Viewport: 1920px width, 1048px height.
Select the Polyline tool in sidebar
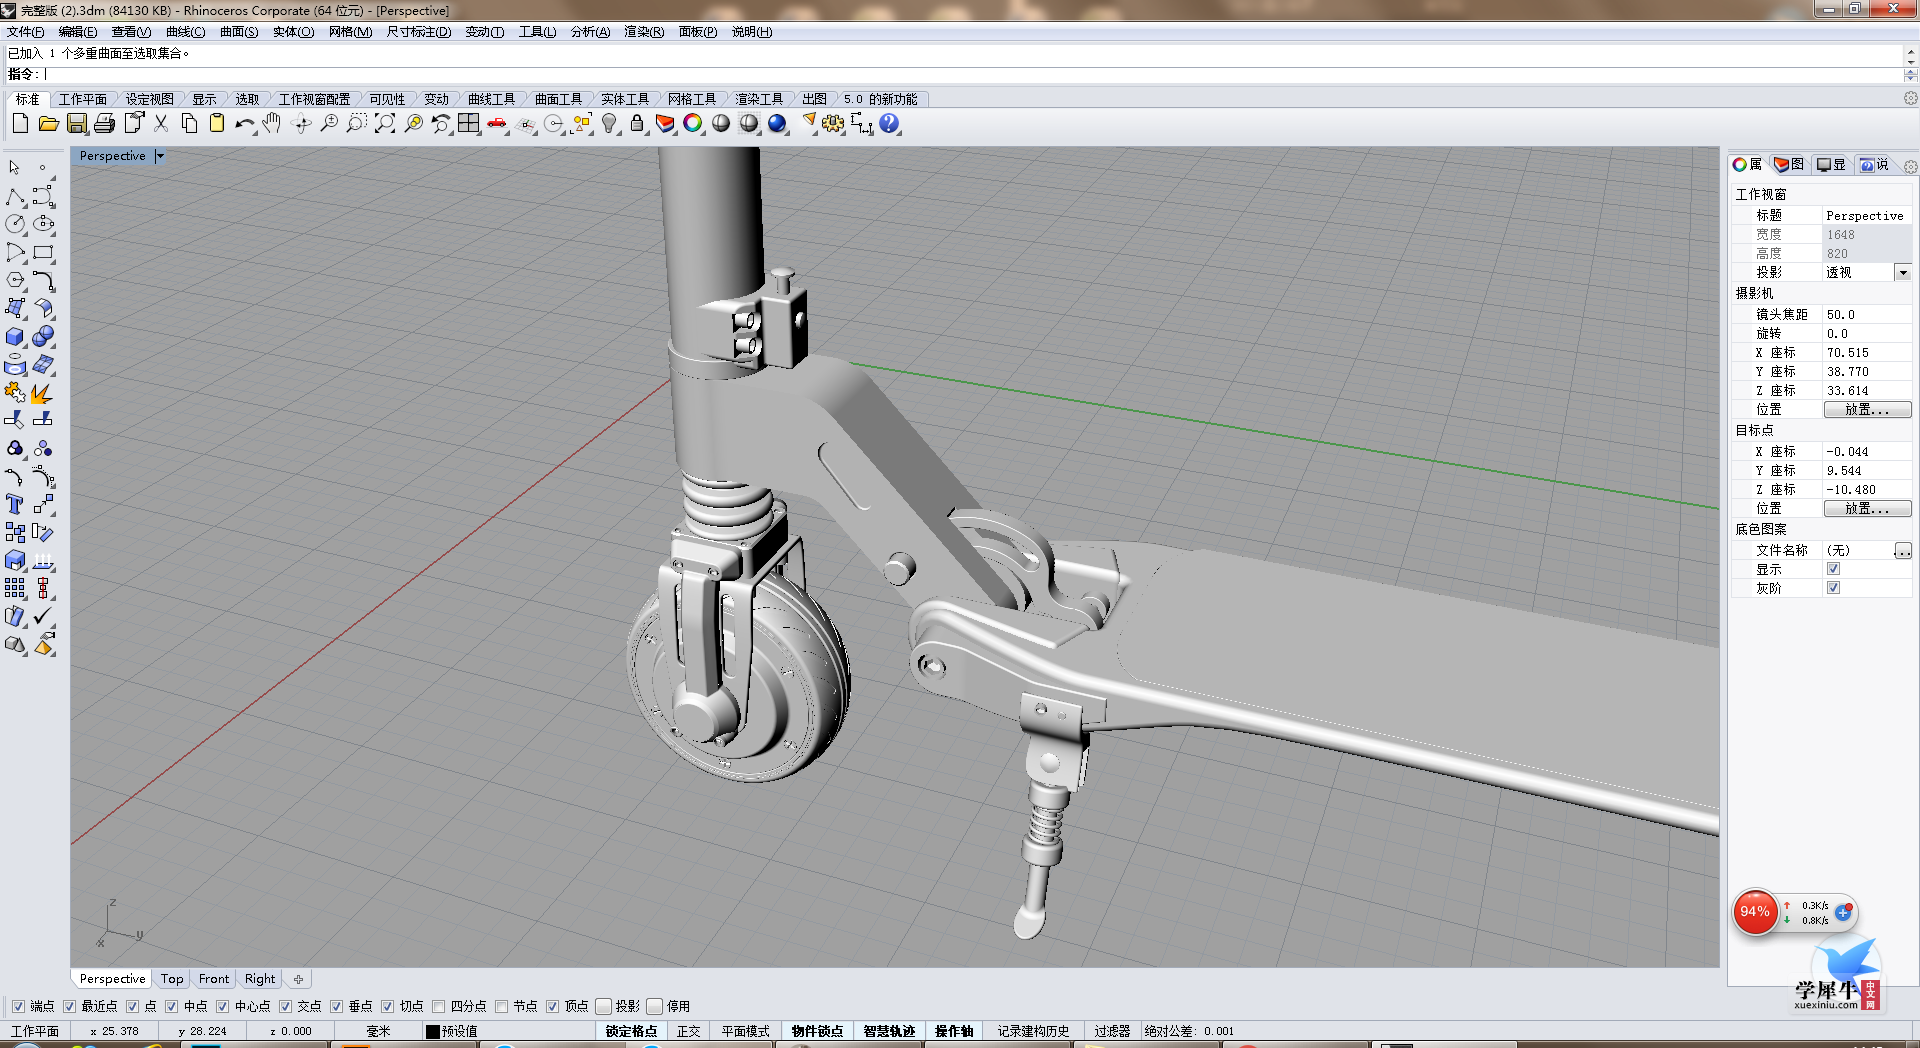pos(15,197)
